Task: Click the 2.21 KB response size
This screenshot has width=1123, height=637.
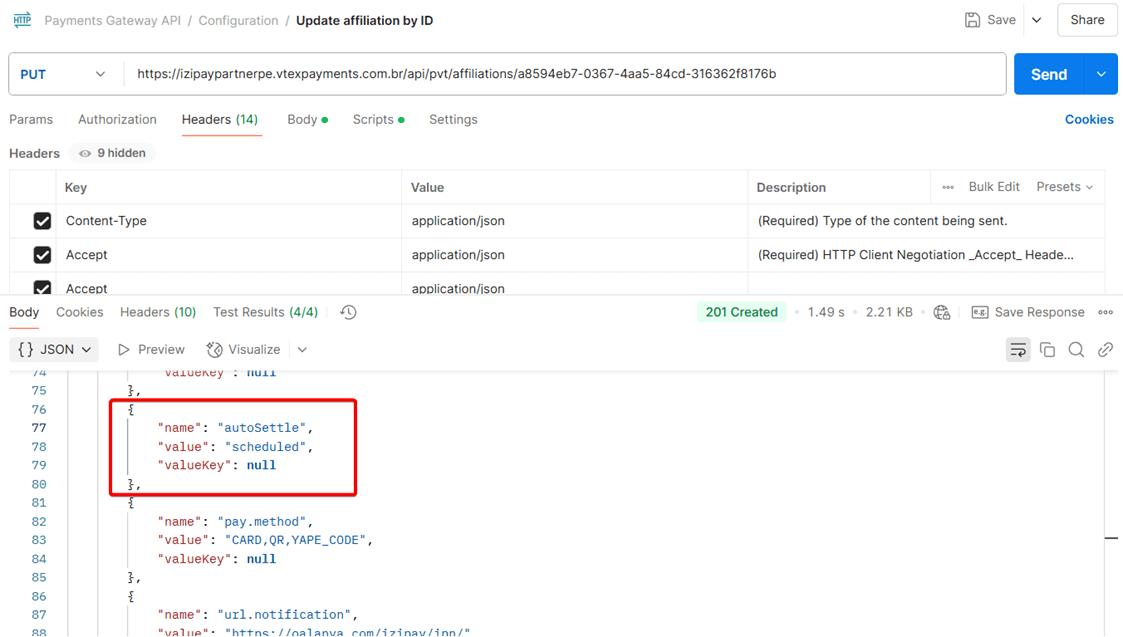Action: 889,312
